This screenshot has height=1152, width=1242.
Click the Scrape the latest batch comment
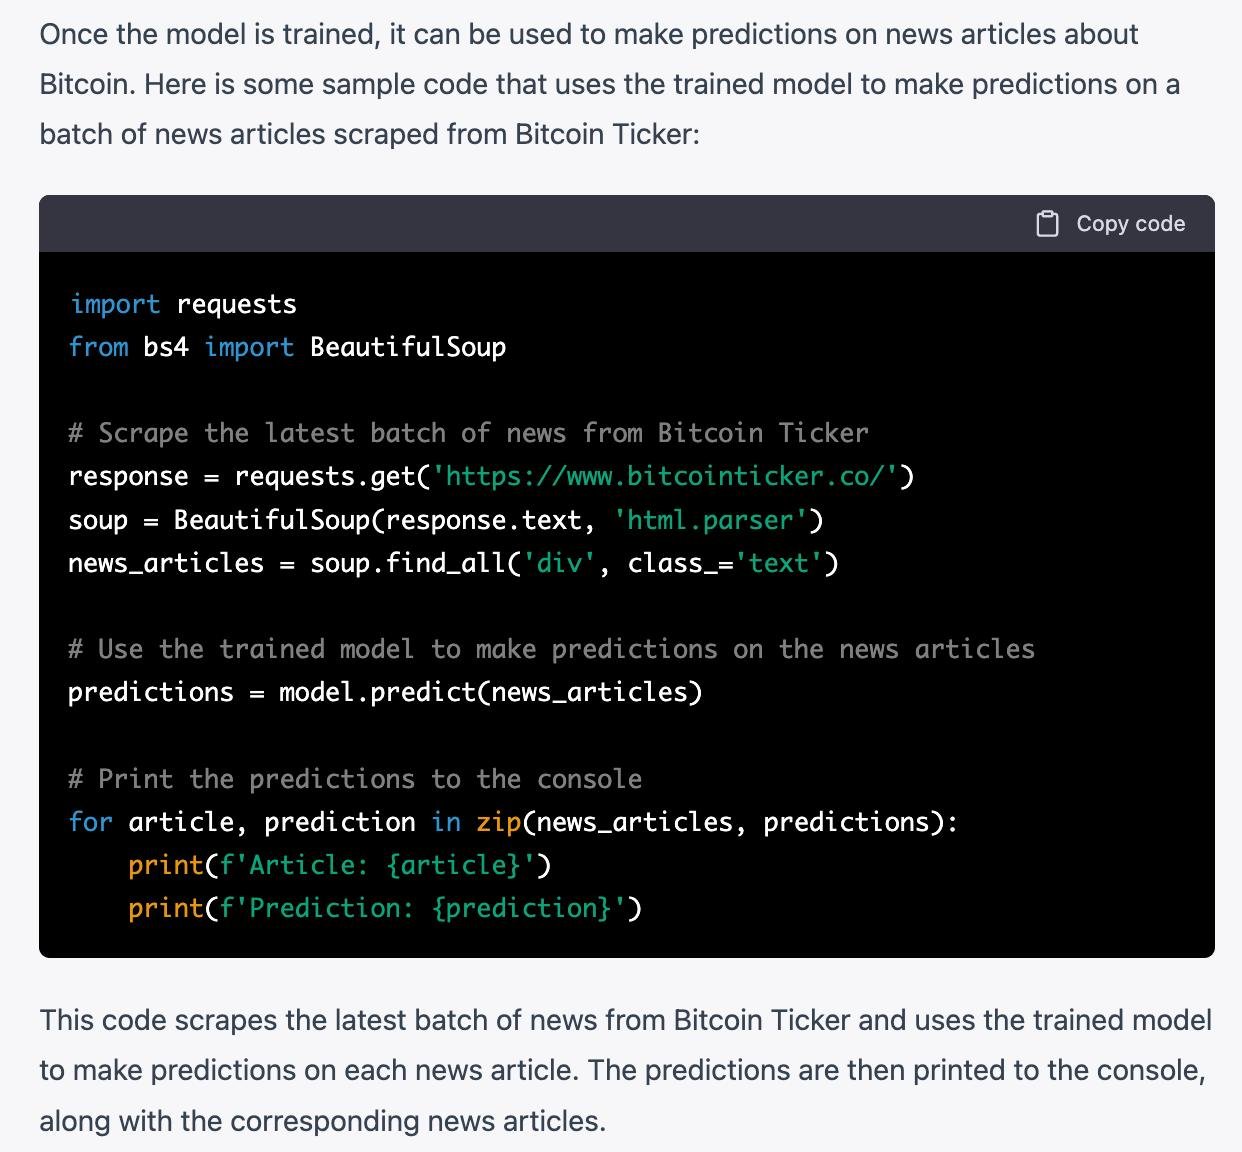468,433
